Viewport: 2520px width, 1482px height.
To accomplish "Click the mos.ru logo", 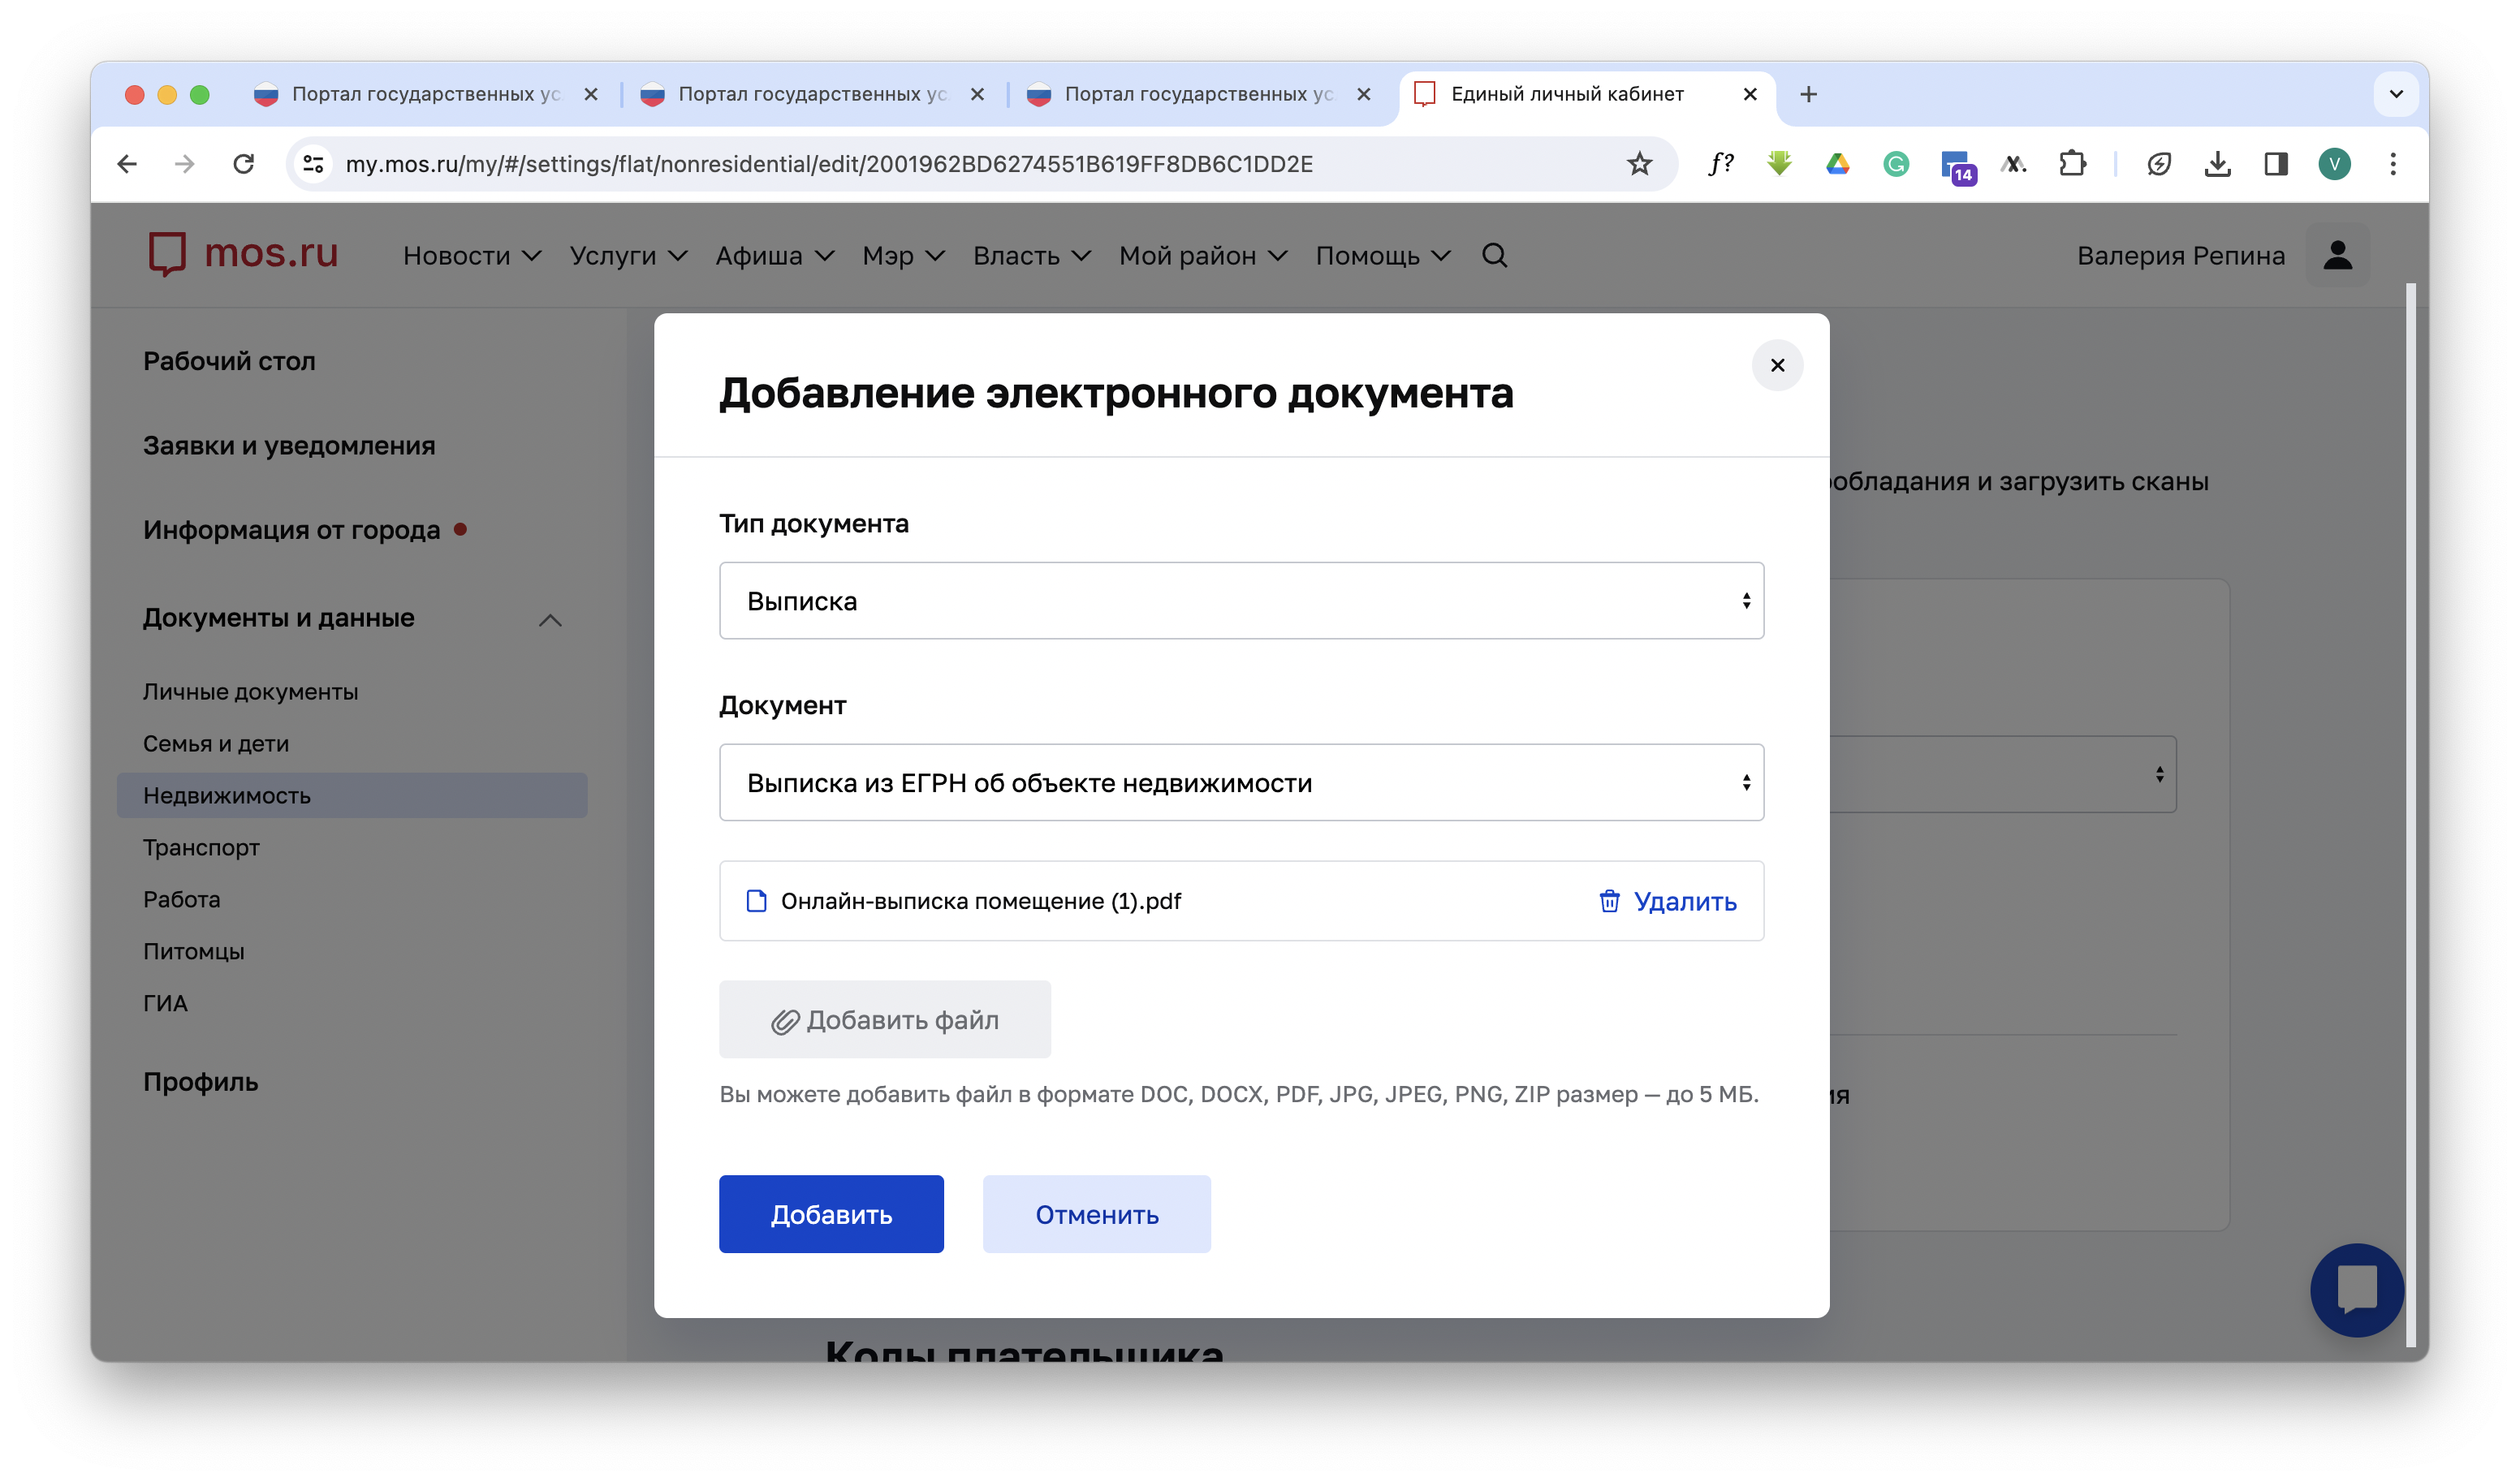I will (243, 254).
